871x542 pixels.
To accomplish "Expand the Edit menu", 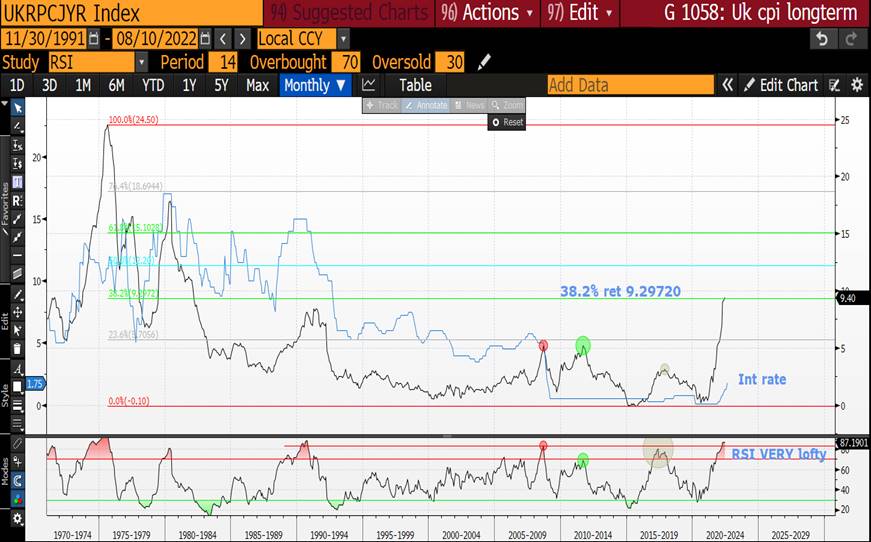I will pyautogui.click(x=580, y=12).
